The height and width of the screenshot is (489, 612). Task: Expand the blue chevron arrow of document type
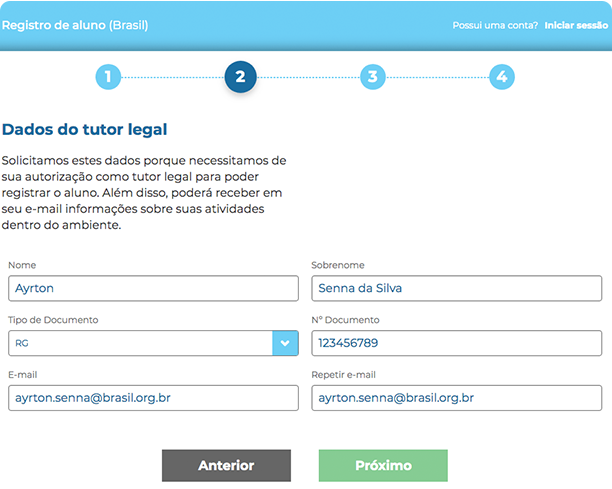click(x=285, y=343)
